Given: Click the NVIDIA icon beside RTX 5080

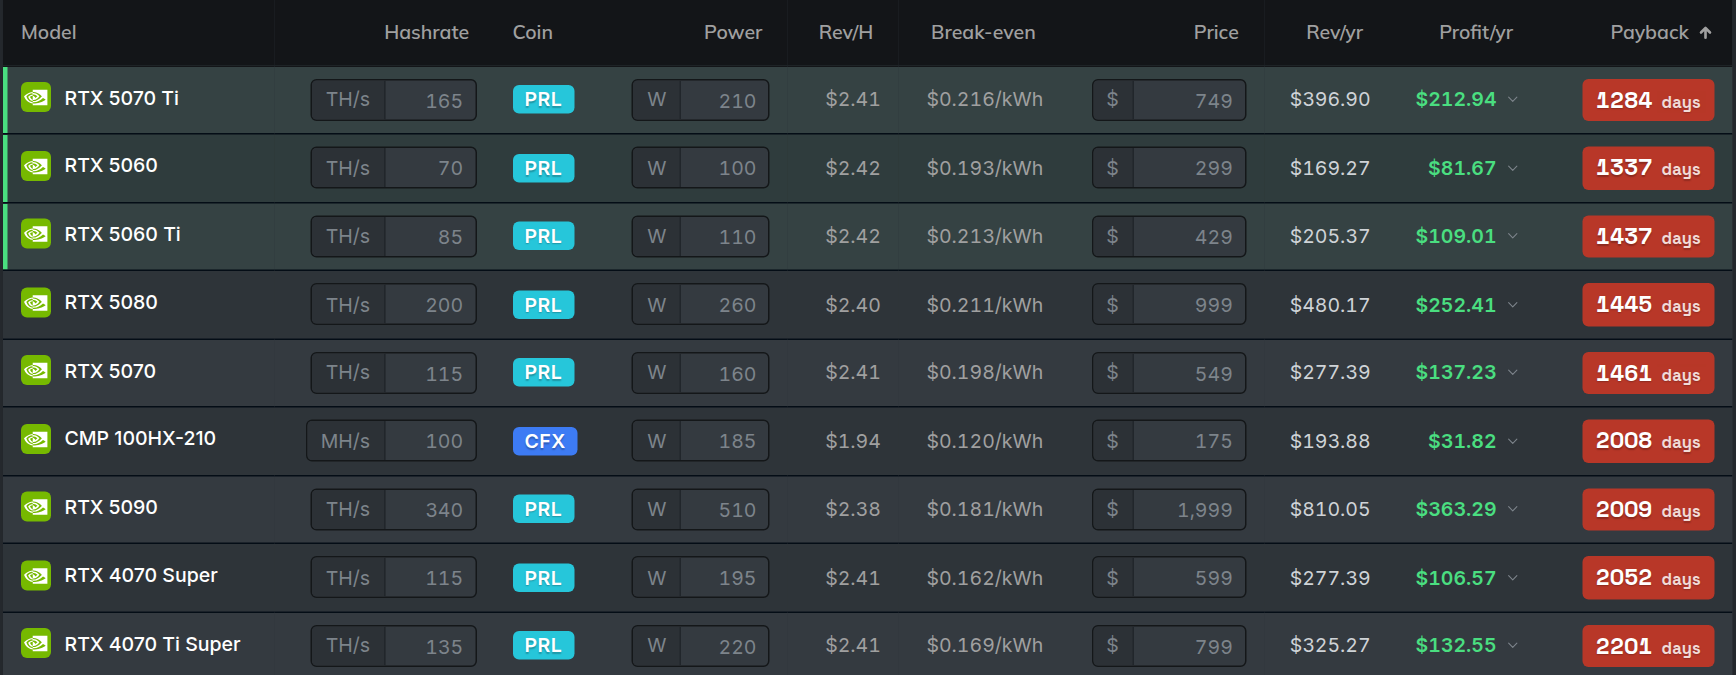Looking at the screenshot, I should (36, 302).
